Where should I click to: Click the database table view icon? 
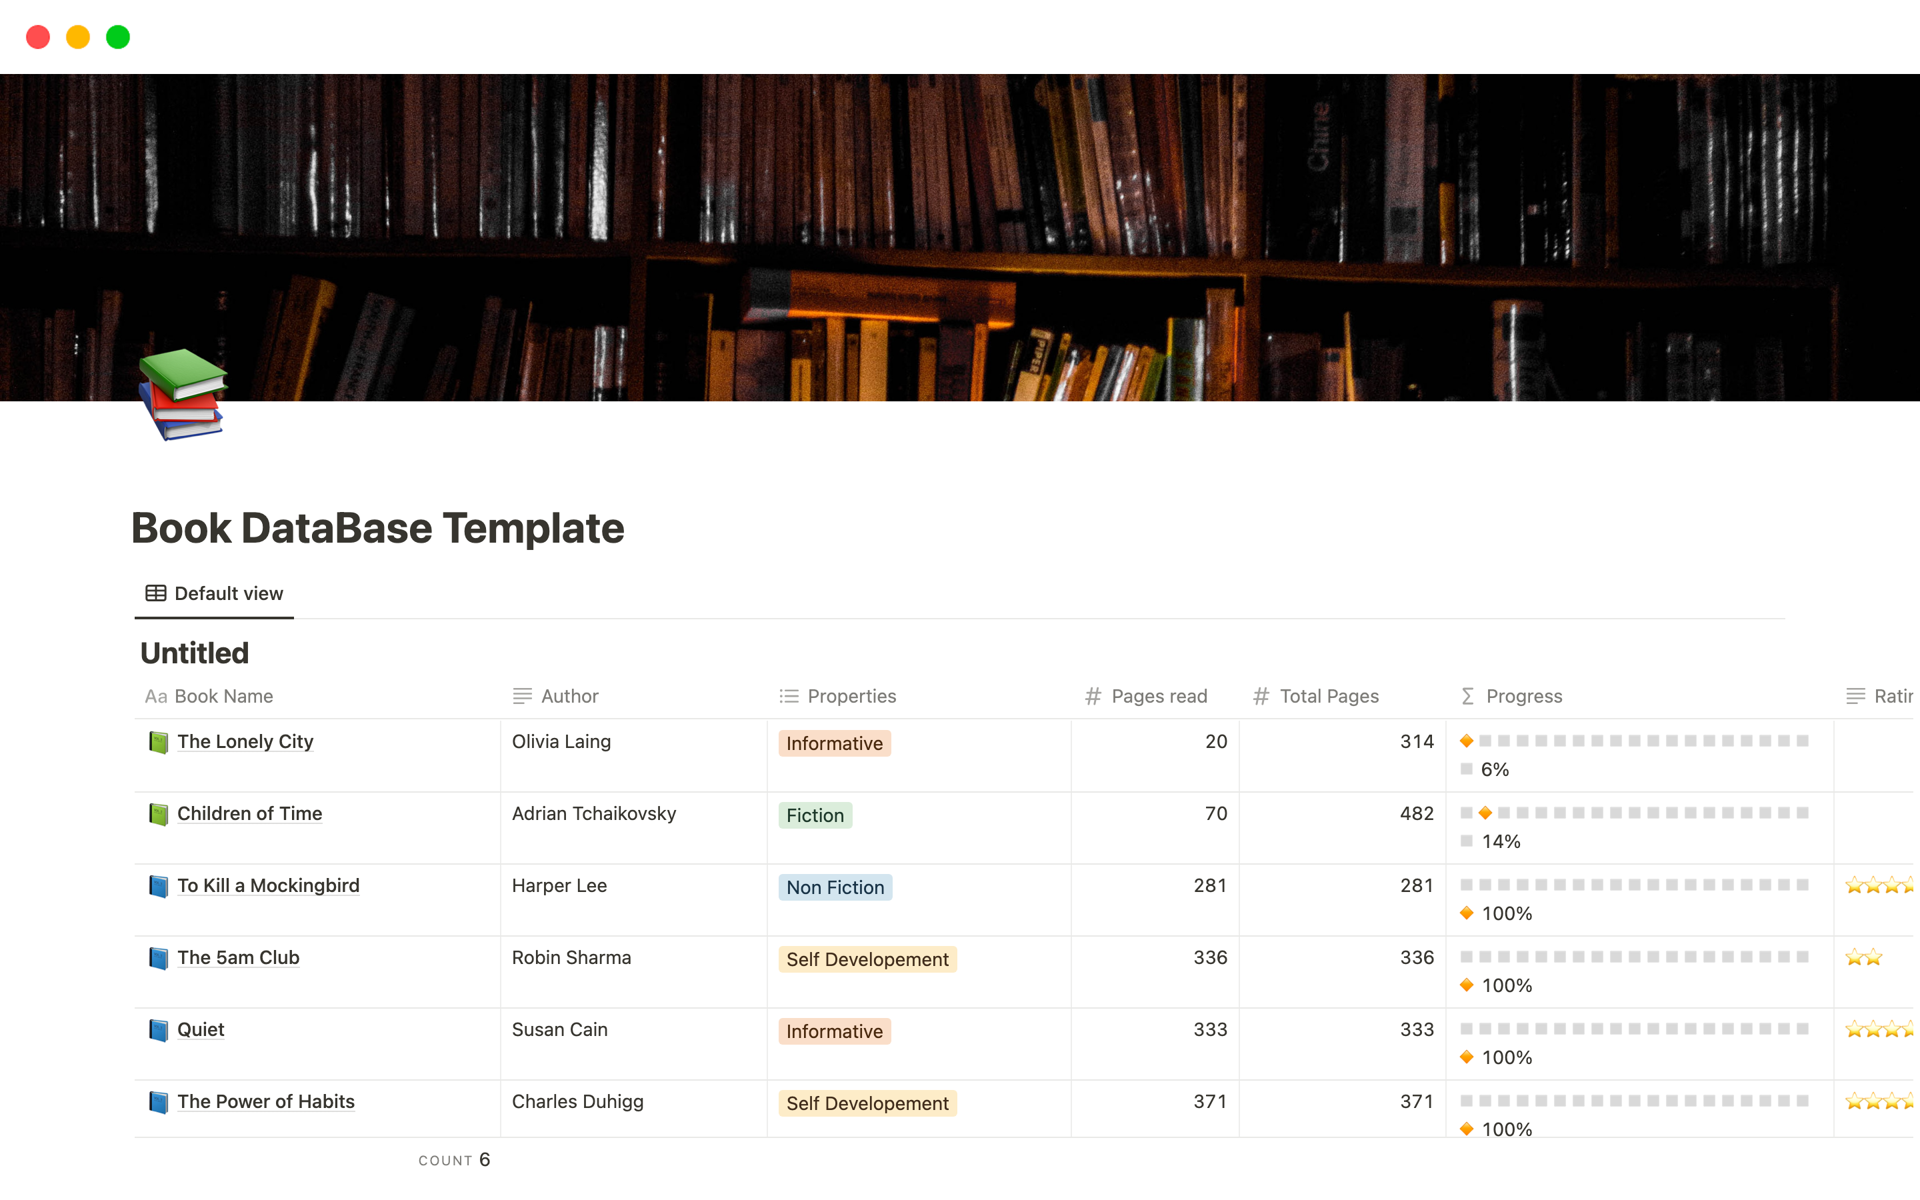click(155, 592)
